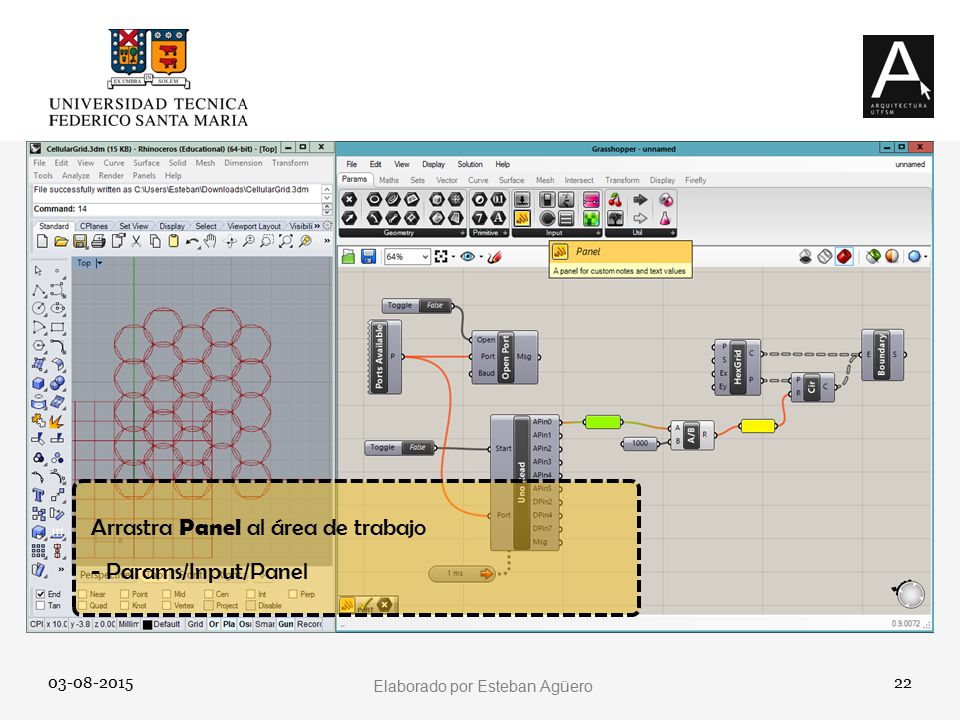This screenshot has height=720, width=960.
Task: Click the Default layer black color swatch
Action: pyautogui.click(x=147, y=624)
